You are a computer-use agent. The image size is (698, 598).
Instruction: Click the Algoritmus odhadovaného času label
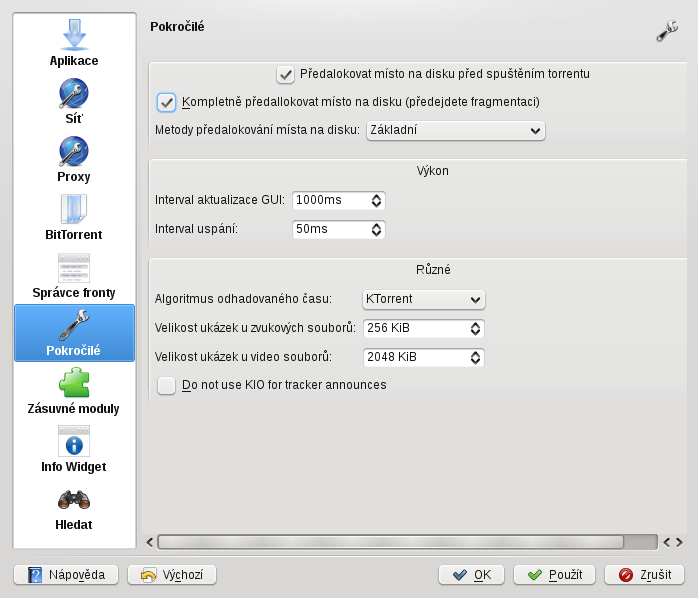pyautogui.click(x=243, y=299)
